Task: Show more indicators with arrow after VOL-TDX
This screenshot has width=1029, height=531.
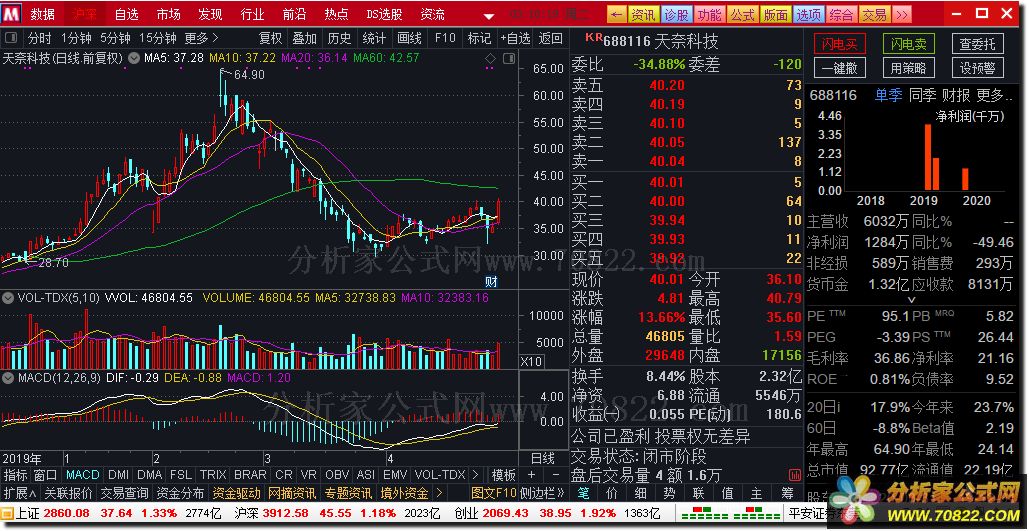Action: (x=474, y=475)
